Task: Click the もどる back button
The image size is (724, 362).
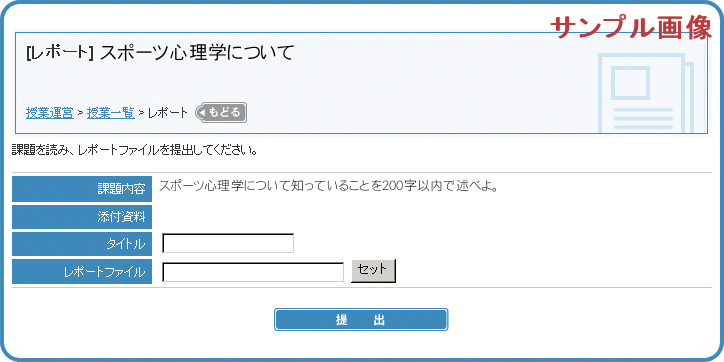Action: click(x=222, y=113)
